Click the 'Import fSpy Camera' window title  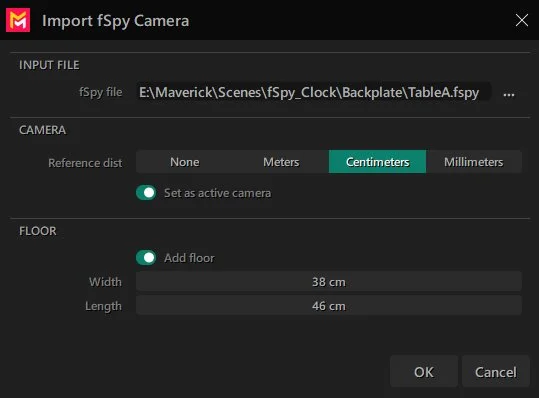[x=116, y=21]
